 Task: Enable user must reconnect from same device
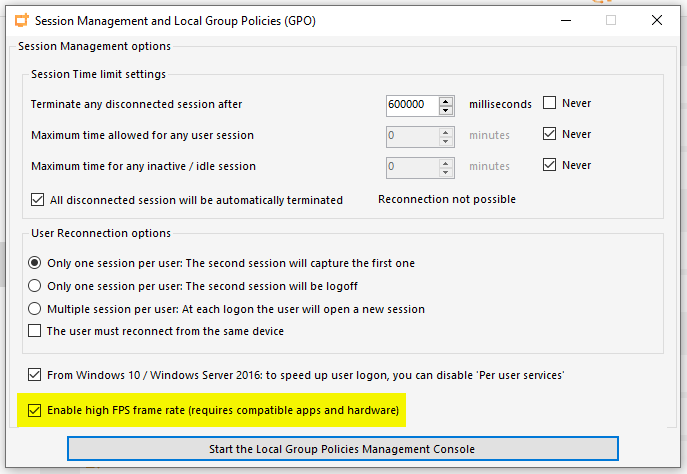[x=36, y=331]
